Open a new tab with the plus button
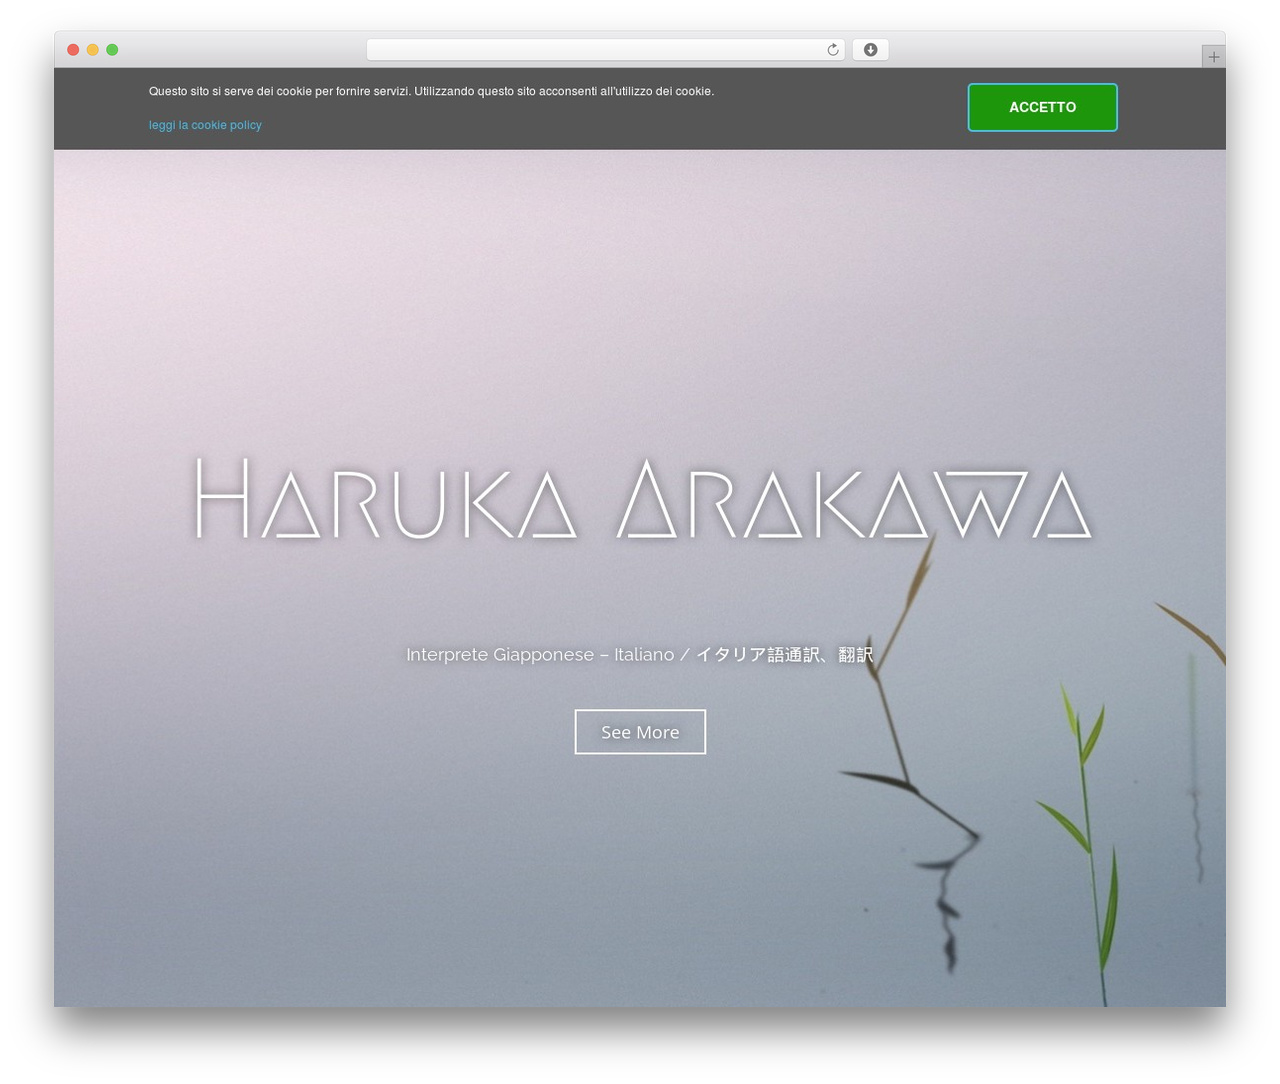The width and height of the screenshot is (1280, 1084). [1213, 57]
